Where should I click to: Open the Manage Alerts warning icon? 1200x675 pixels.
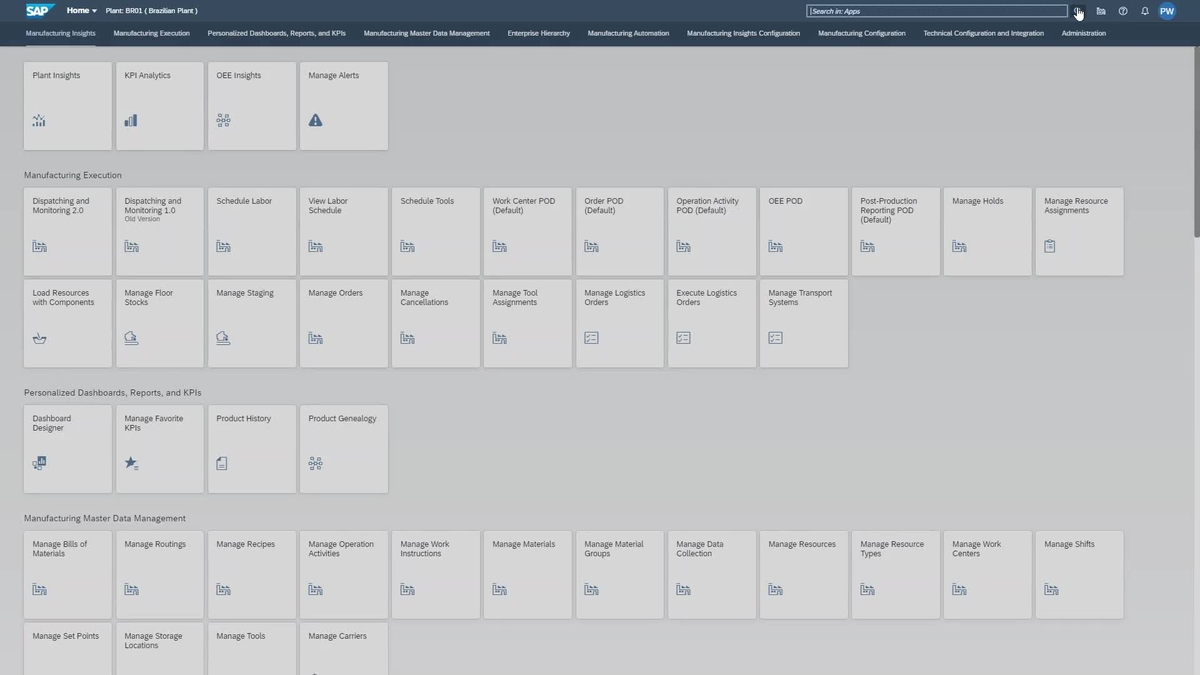click(314, 119)
